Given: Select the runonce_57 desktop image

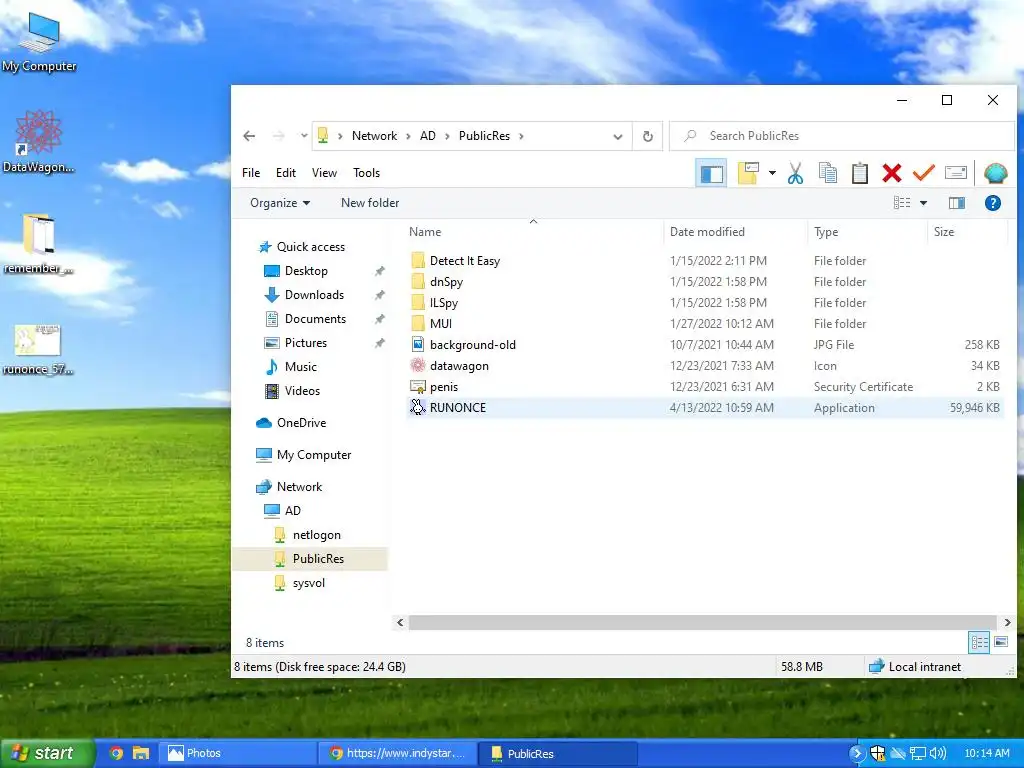Looking at the screenshot, I should point(38,350).
